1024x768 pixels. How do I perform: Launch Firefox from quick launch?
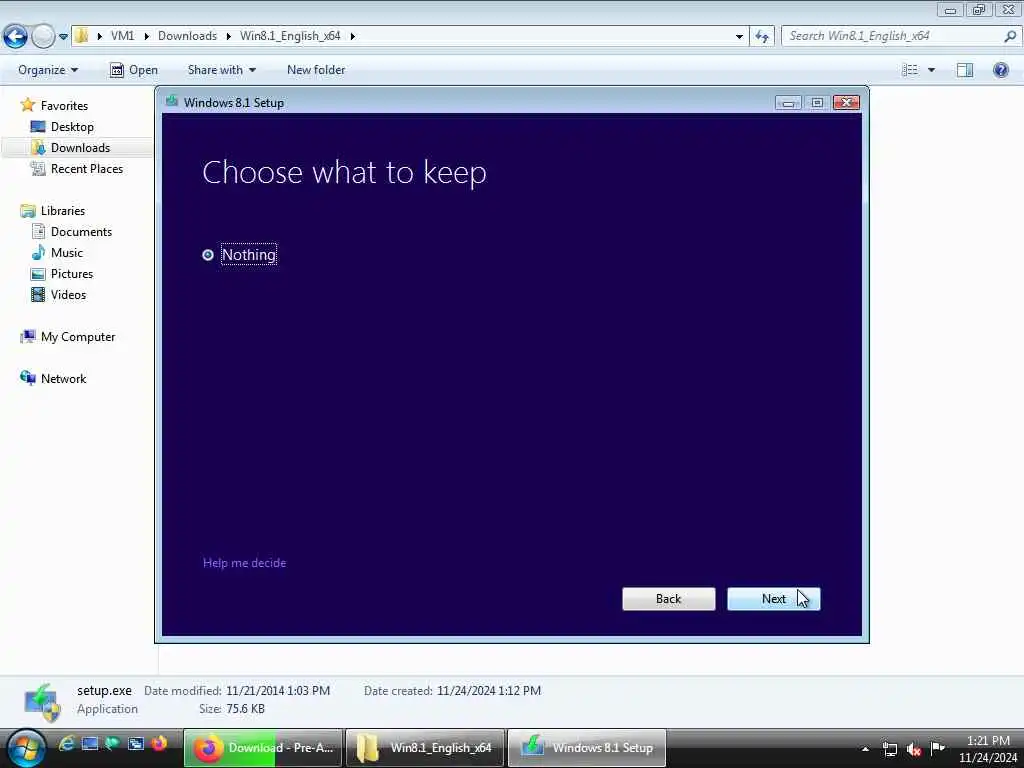159,744
